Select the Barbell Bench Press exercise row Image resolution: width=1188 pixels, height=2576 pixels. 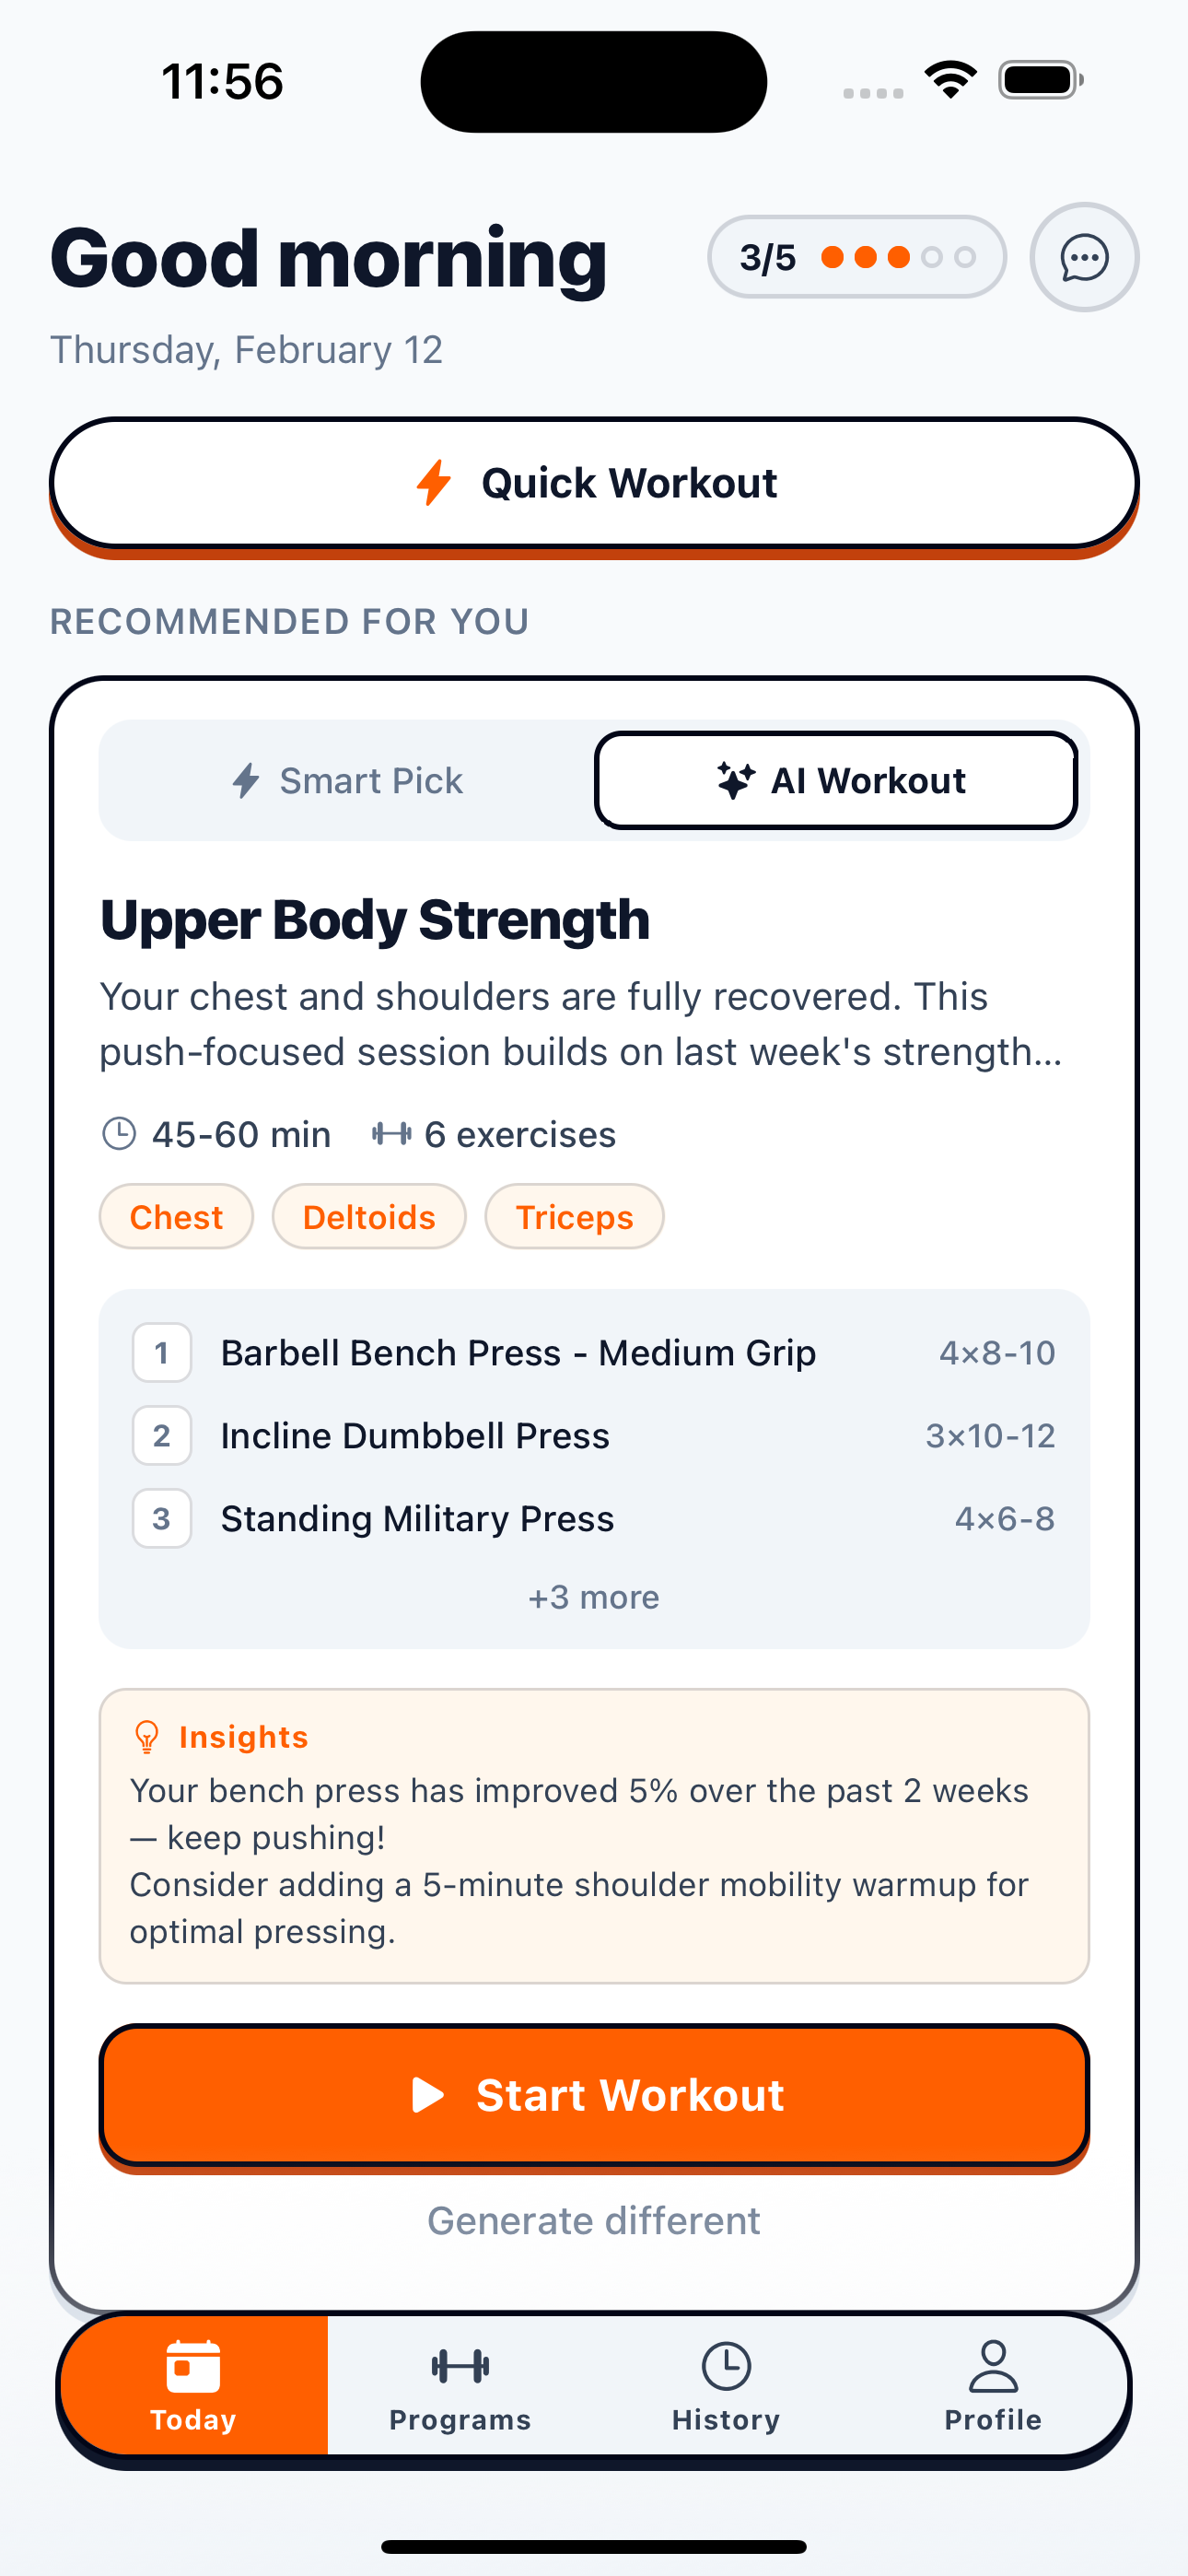(x=594, y=1353)
